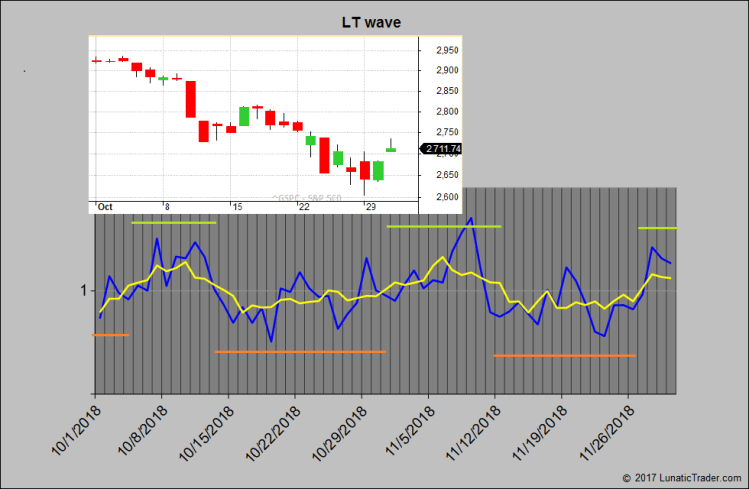This screenshot has height=489, width=749.
Task: Click the longest orange horizontal line
Action: coord(300,352)
